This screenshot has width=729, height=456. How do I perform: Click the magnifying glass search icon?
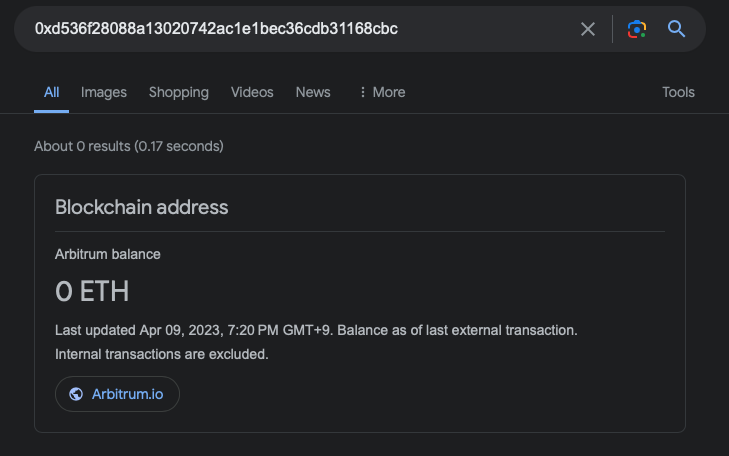(677, 29)
